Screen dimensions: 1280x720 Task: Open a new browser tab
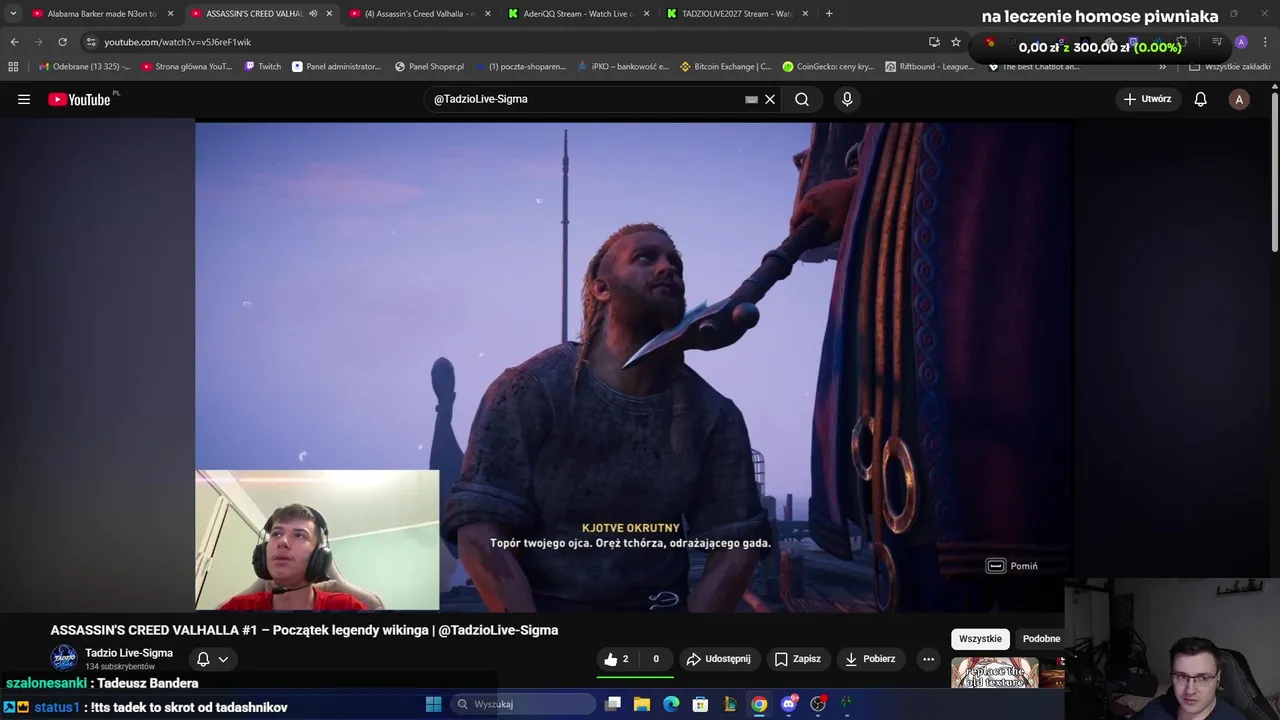tap(829, 14)
